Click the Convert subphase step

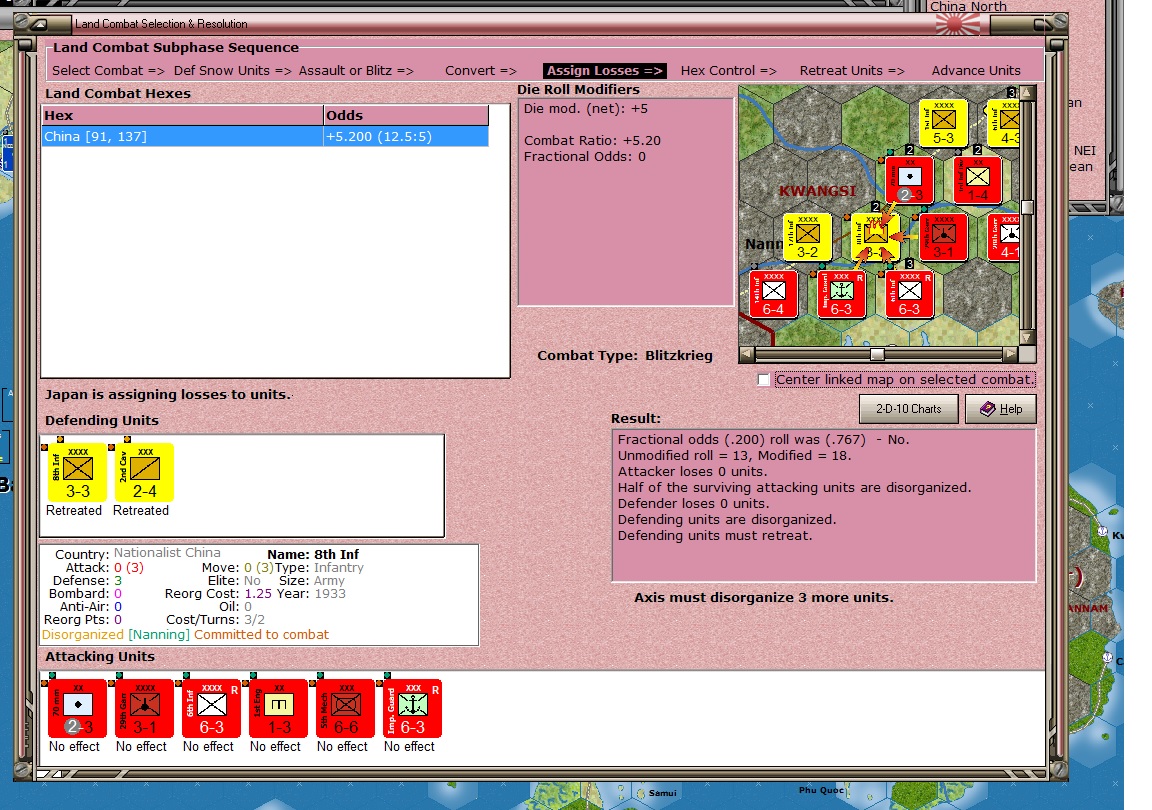(480, 71)
